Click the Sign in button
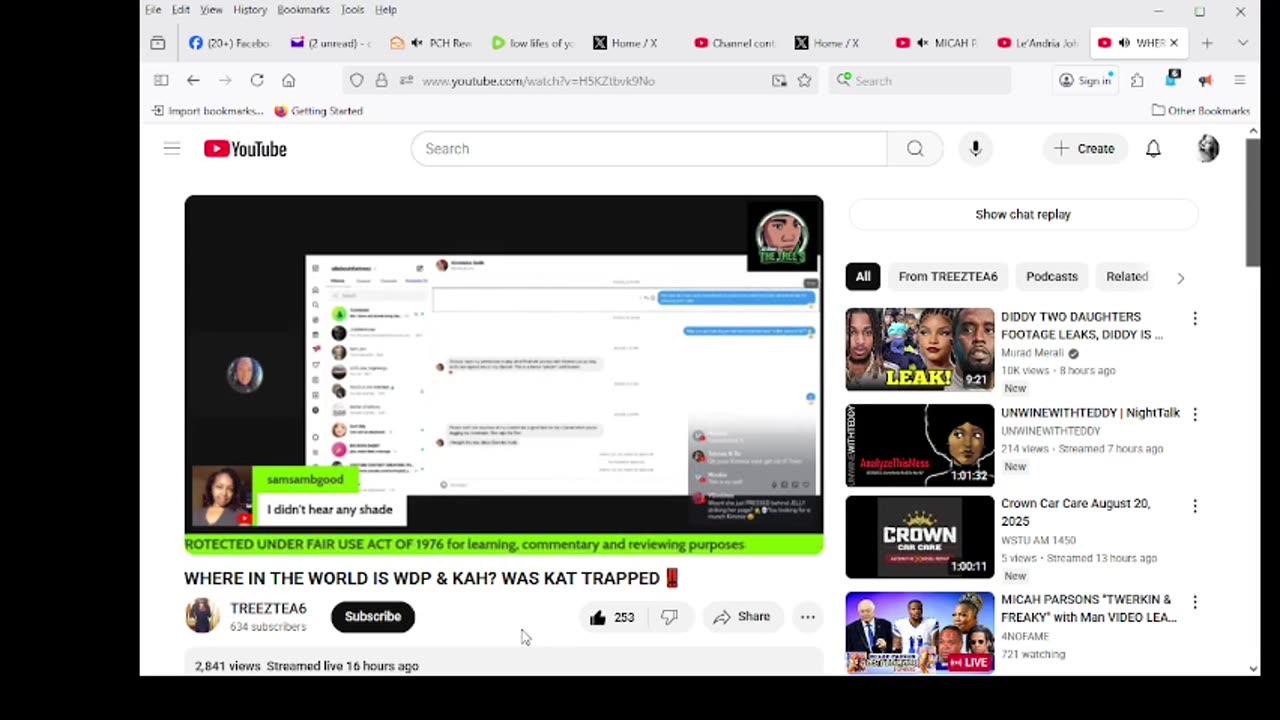1280x720 pixels. coord(1086,80)
